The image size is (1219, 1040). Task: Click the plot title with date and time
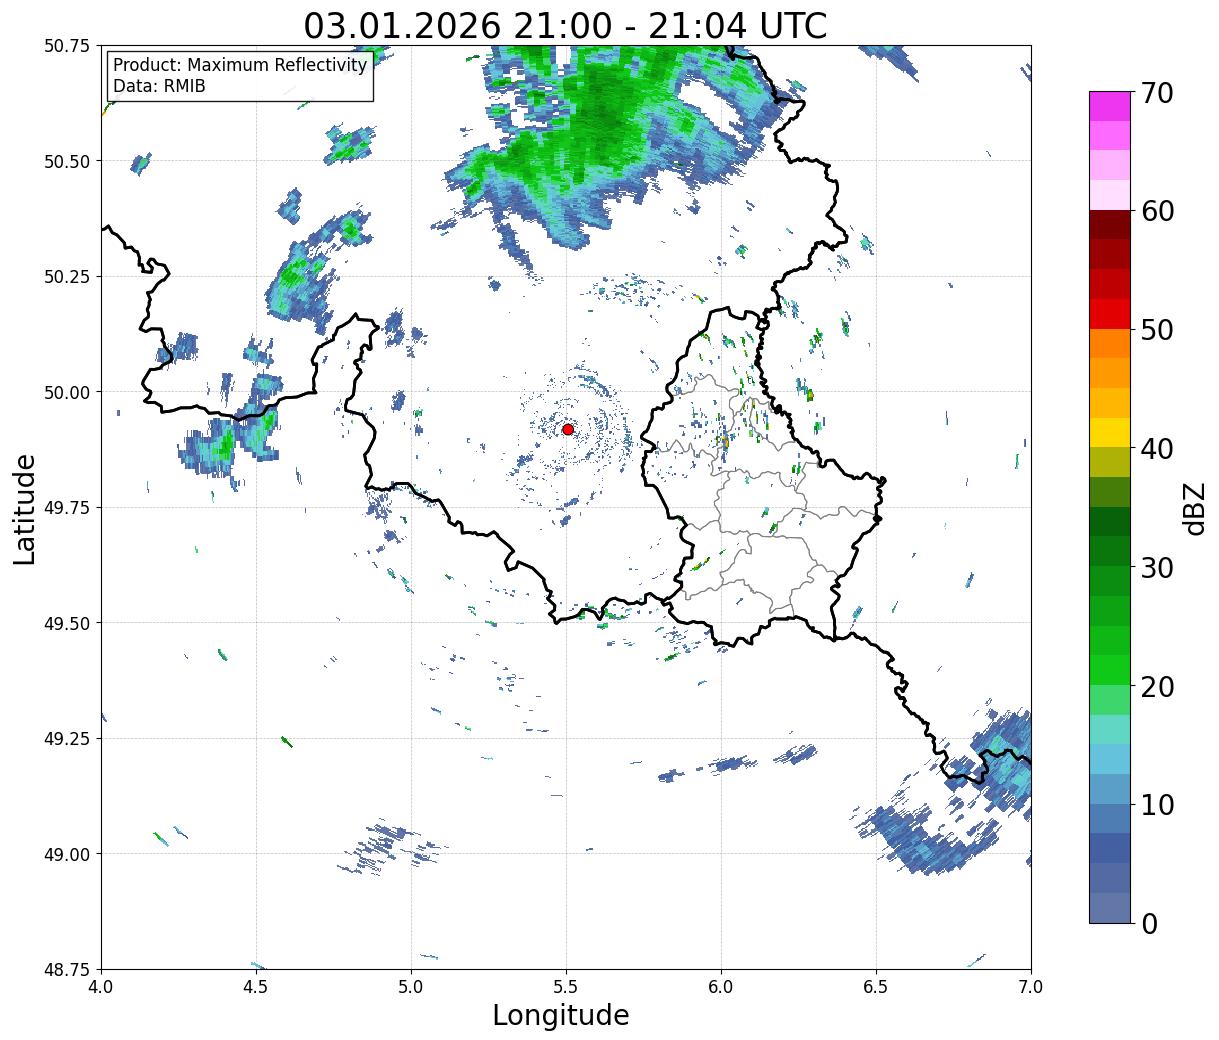(565, 25)
